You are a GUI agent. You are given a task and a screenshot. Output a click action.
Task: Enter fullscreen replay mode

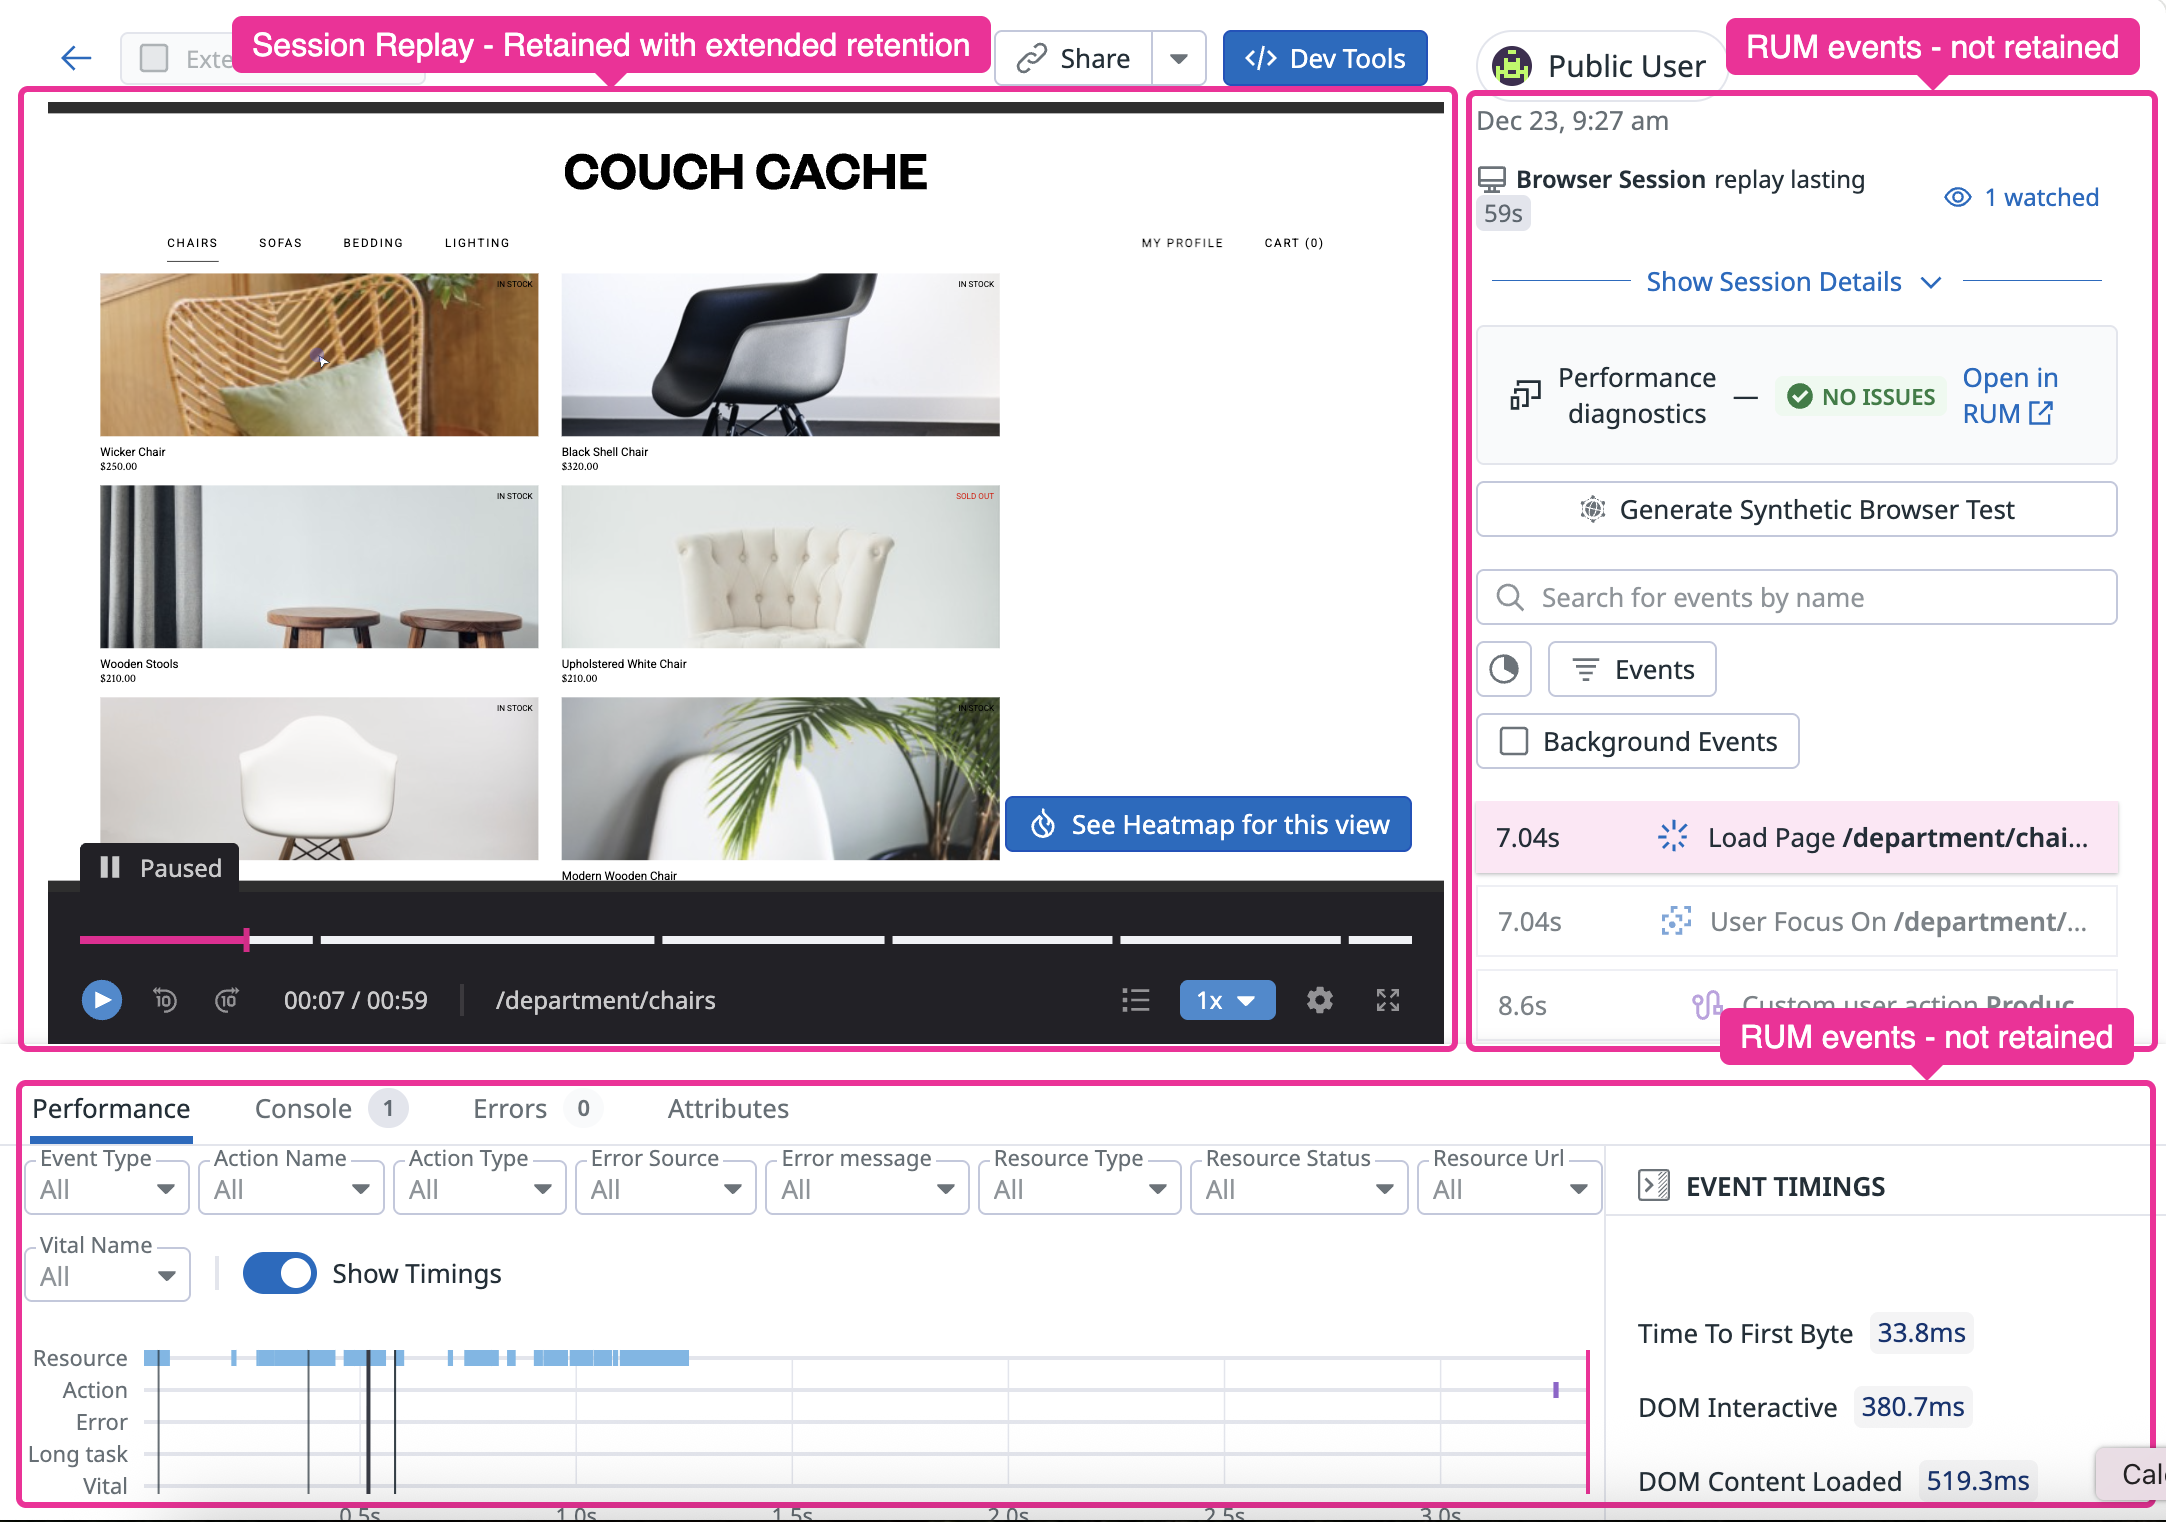(1387, 1000)
